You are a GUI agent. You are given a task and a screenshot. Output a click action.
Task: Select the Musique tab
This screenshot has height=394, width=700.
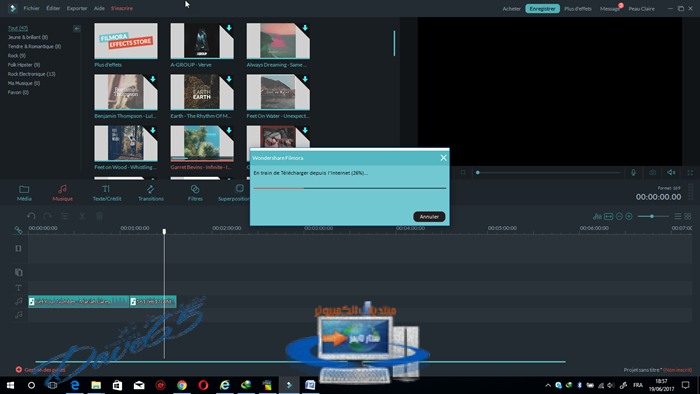[62, 193]
